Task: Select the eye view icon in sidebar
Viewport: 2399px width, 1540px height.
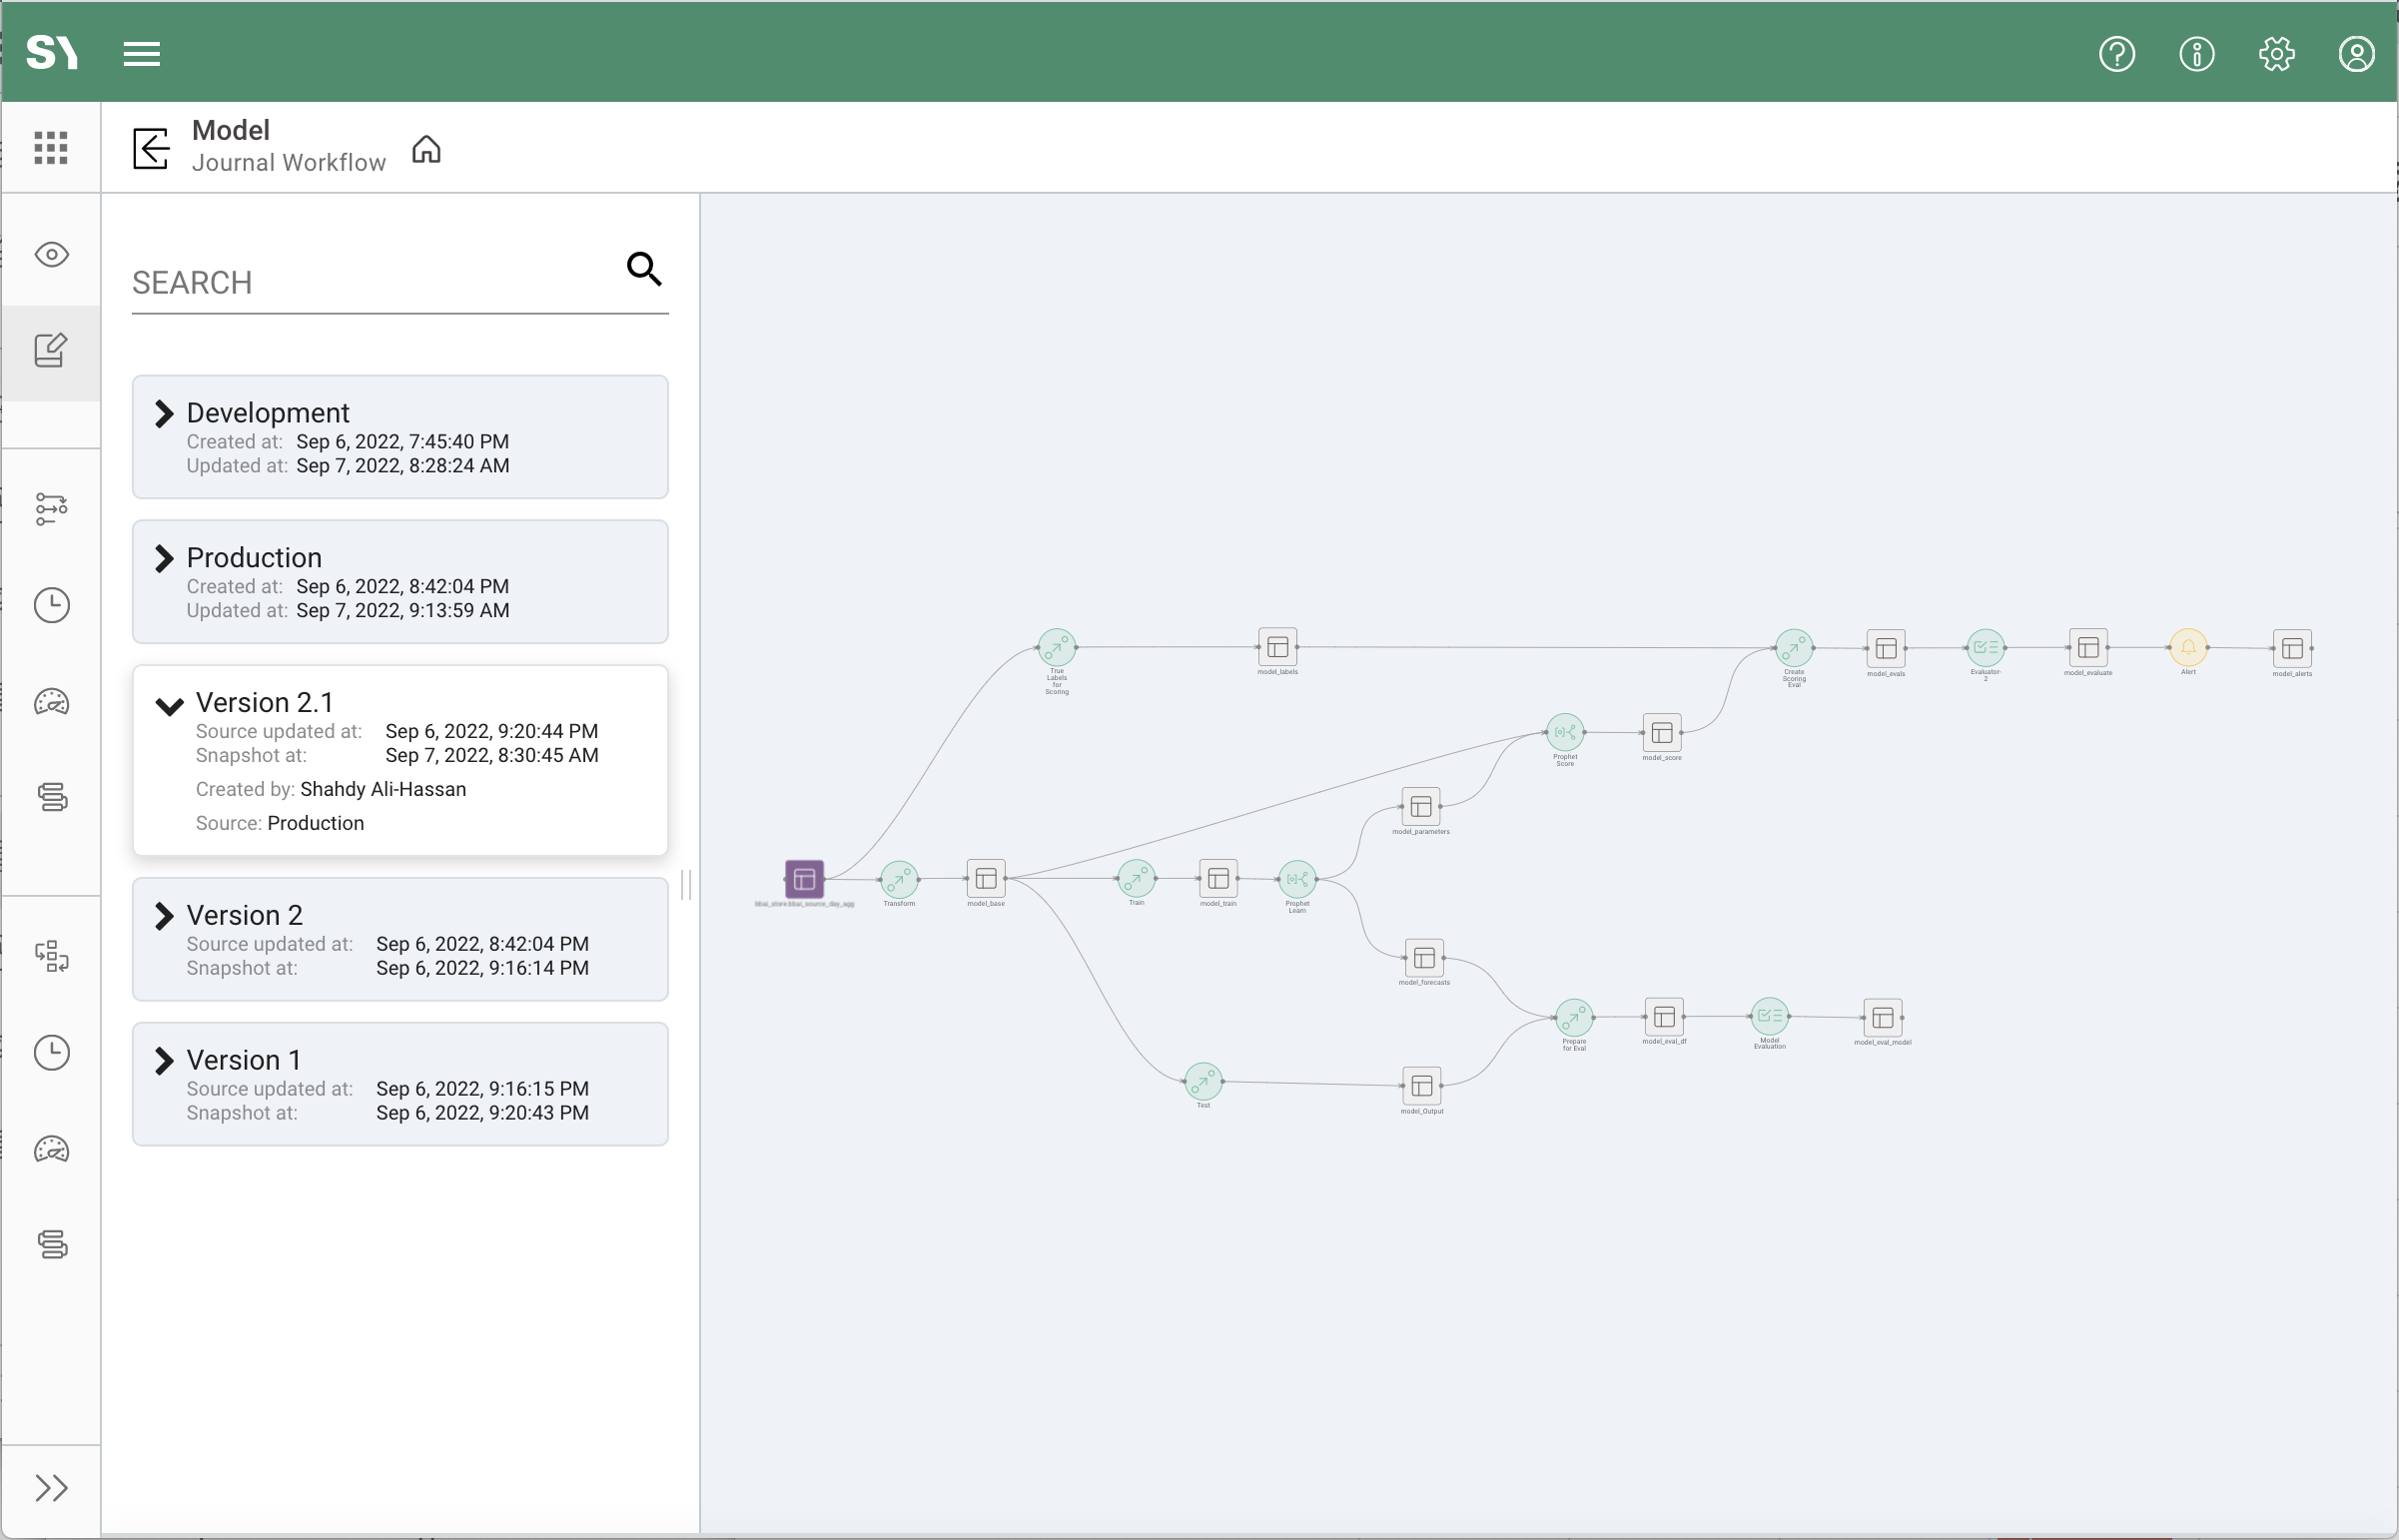Action: point(51,254)
